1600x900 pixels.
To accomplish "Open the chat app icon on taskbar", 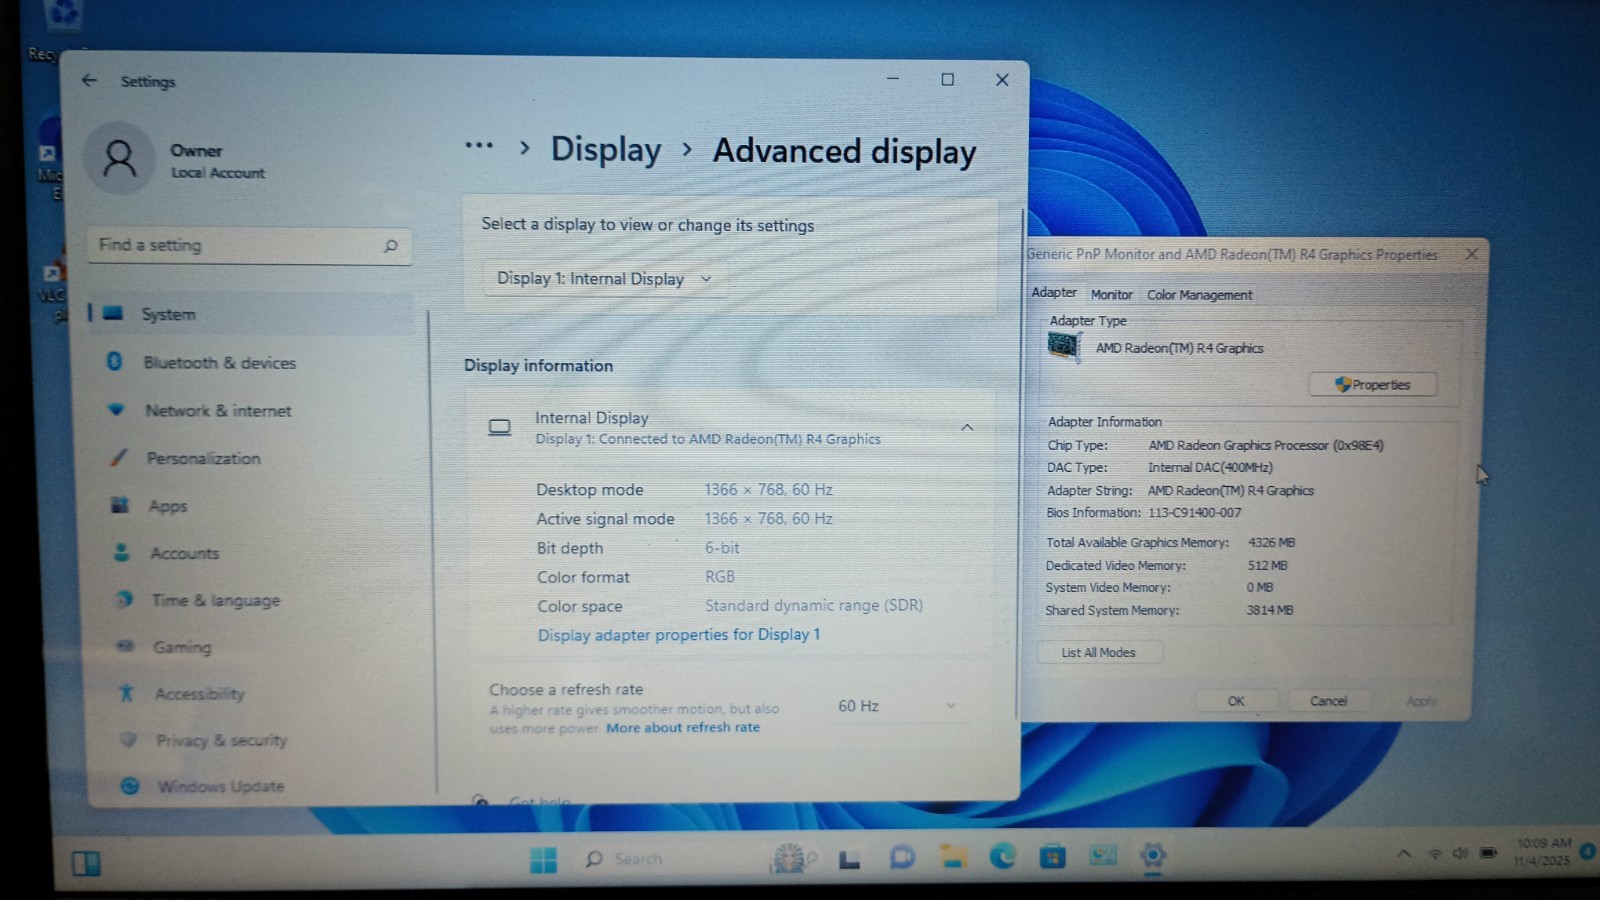I will (902, 858).
